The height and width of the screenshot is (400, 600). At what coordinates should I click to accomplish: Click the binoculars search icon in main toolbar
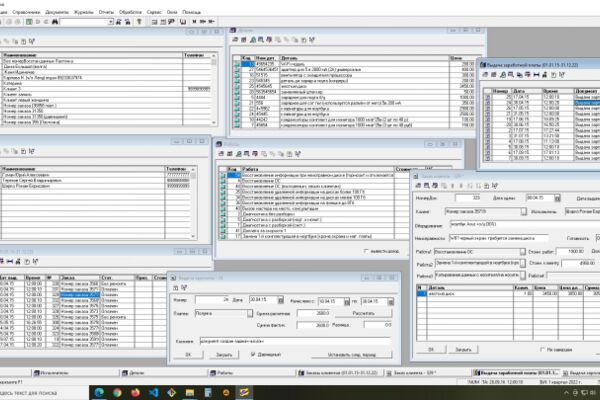[55, 22]
